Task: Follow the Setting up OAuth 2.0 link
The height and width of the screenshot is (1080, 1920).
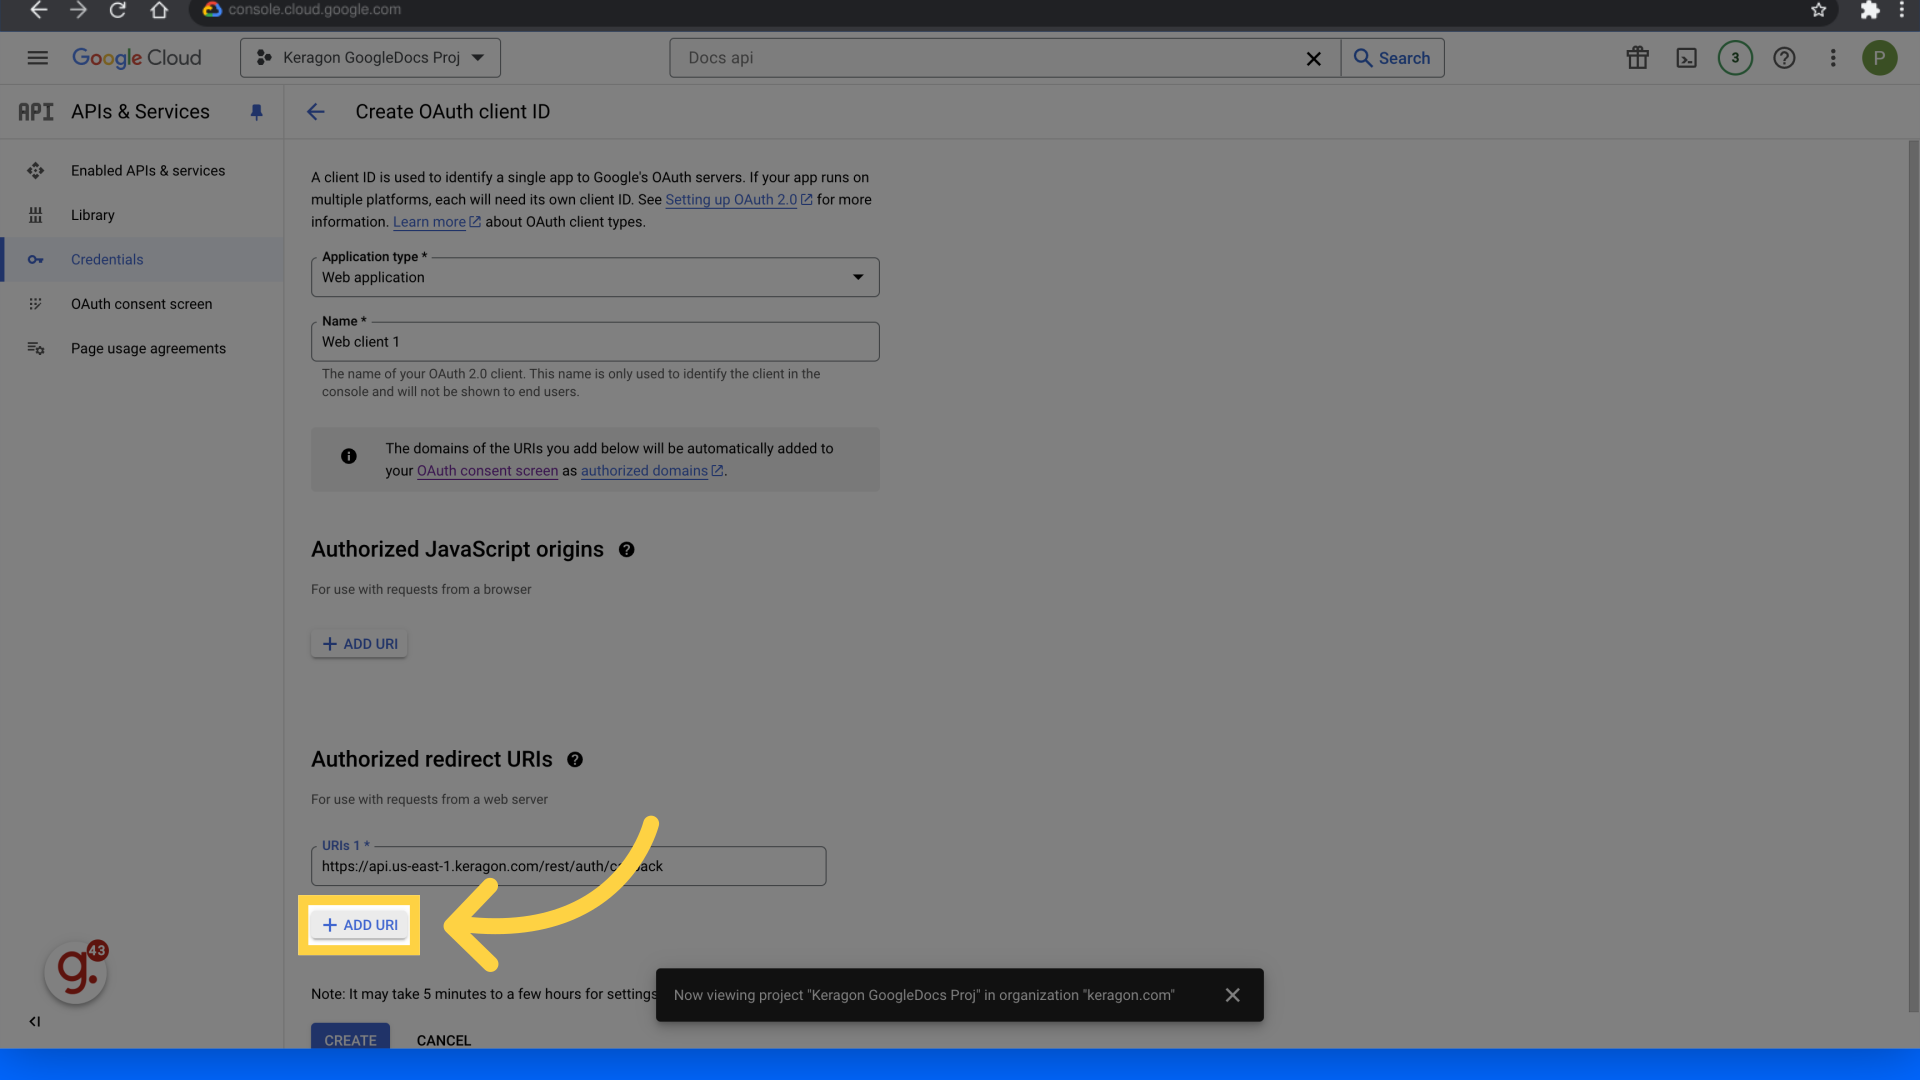Action: (738, 200)
